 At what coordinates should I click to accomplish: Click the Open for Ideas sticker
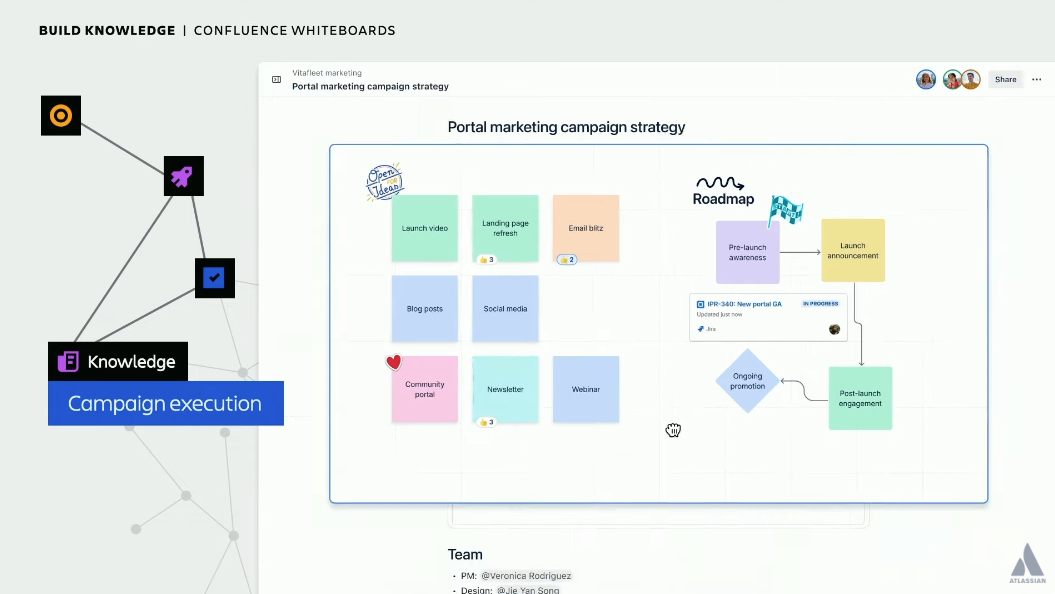click(384, 182)
